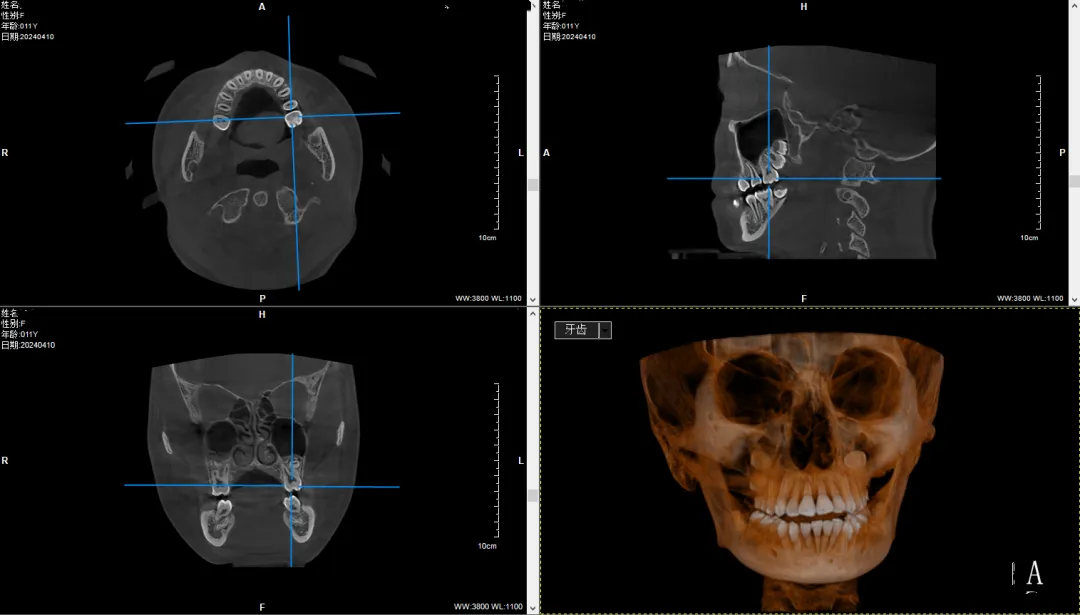Click the 10cm scale ruler in axial view

pos(497,153)
